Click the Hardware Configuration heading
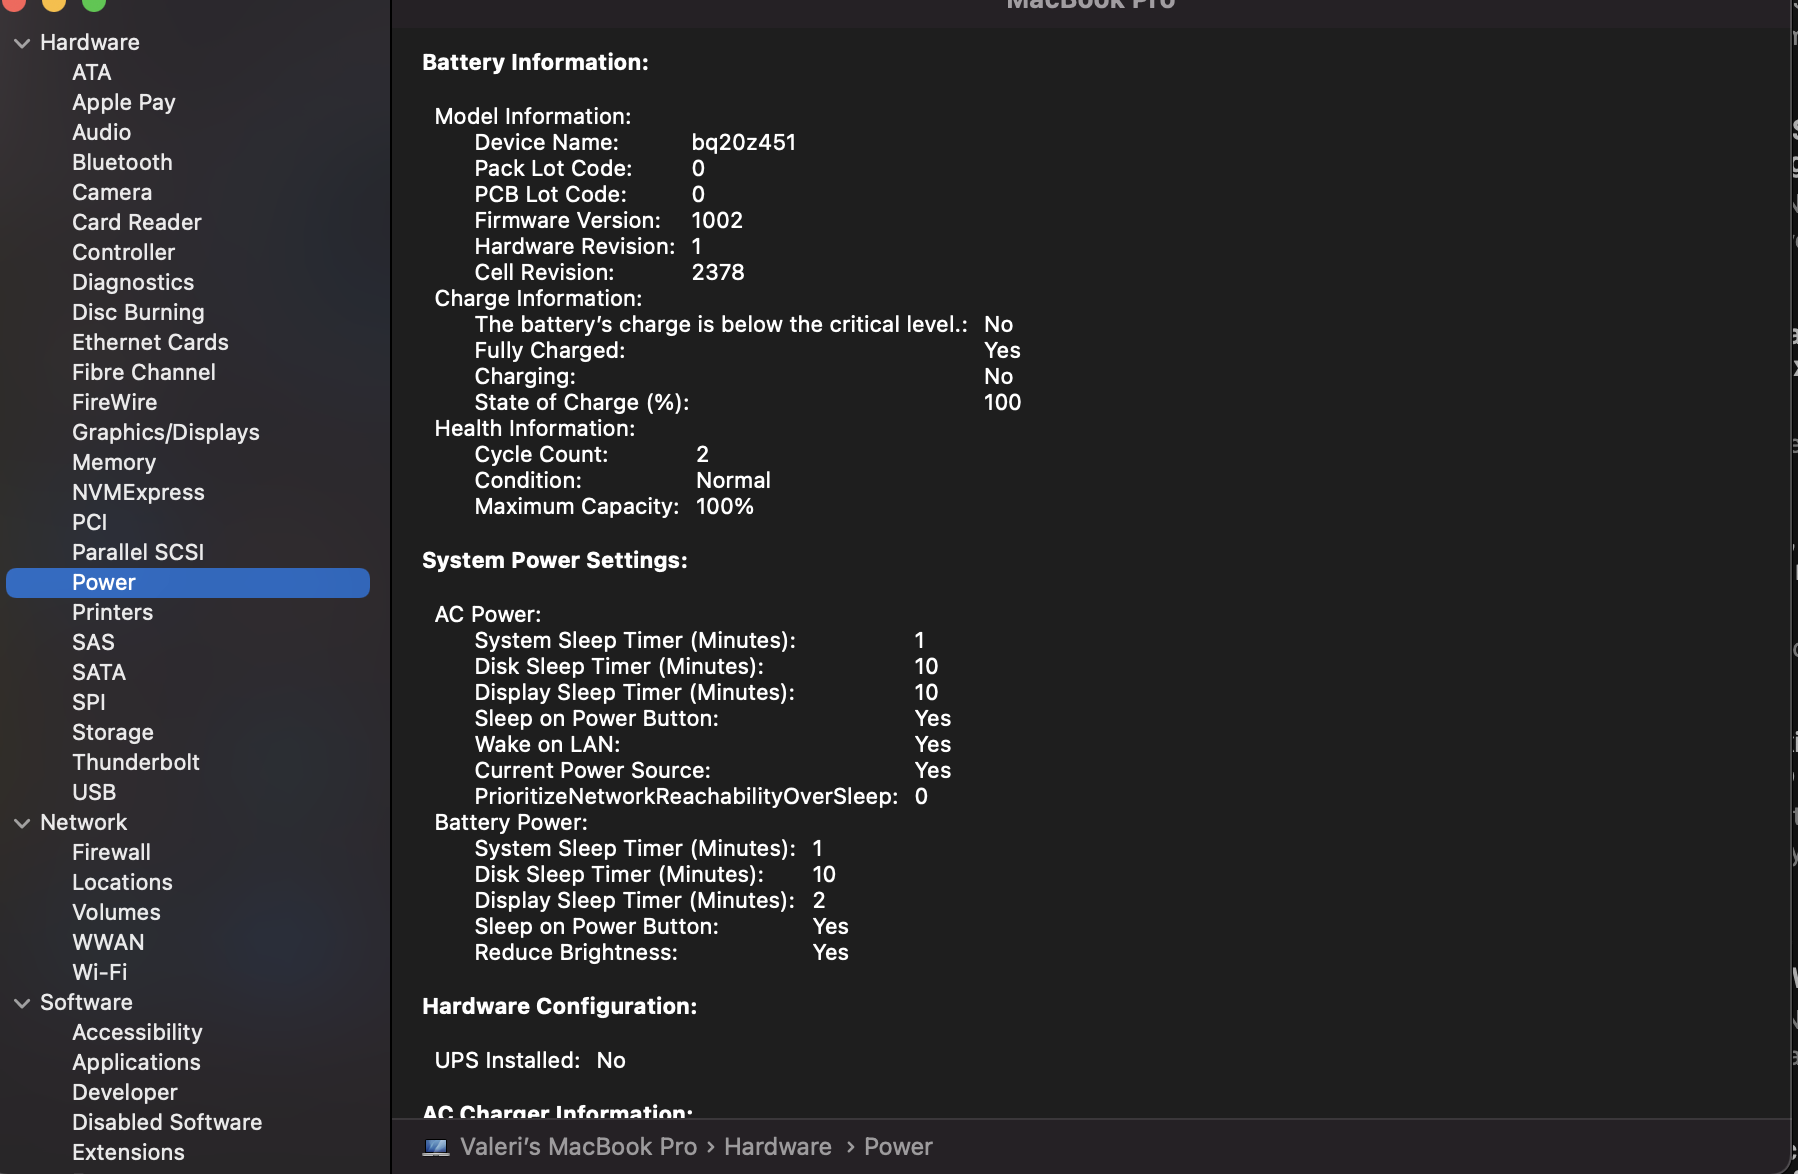This screenshot has height=1174, width=1798. (560, 1006)
